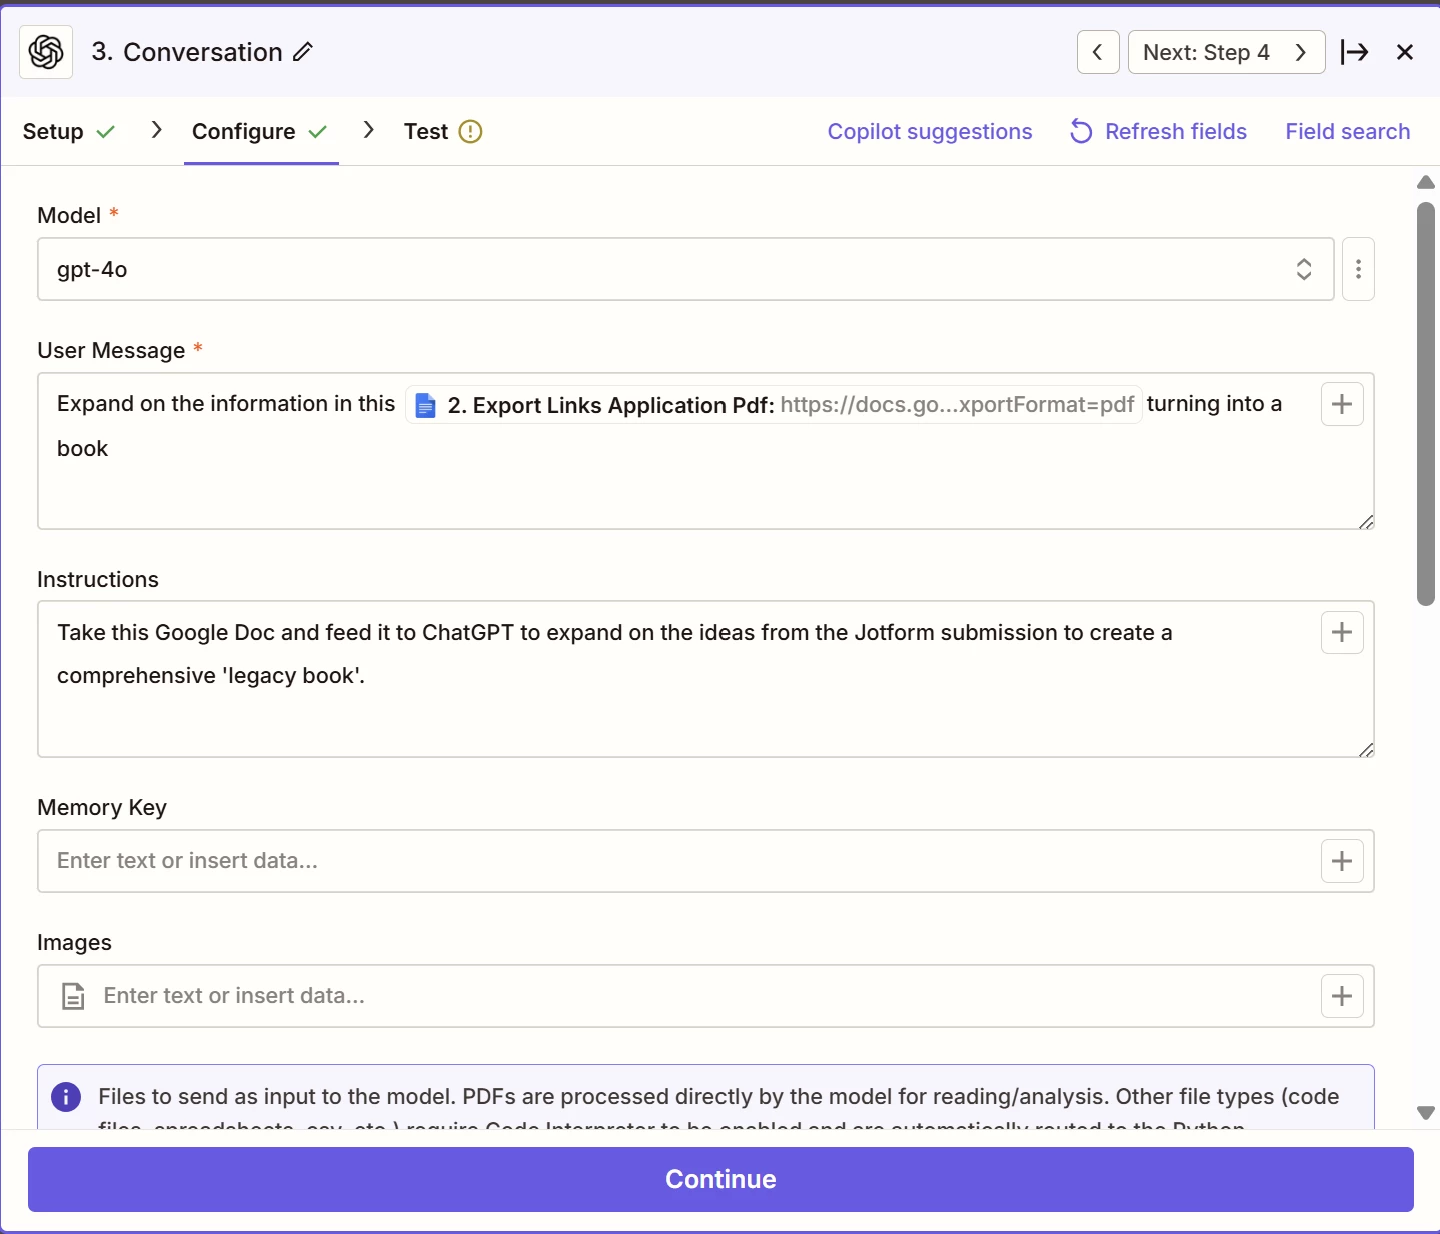Click the User Message resize handle
Viewport: 1440px width, 1234px height.
(1366, 521)
